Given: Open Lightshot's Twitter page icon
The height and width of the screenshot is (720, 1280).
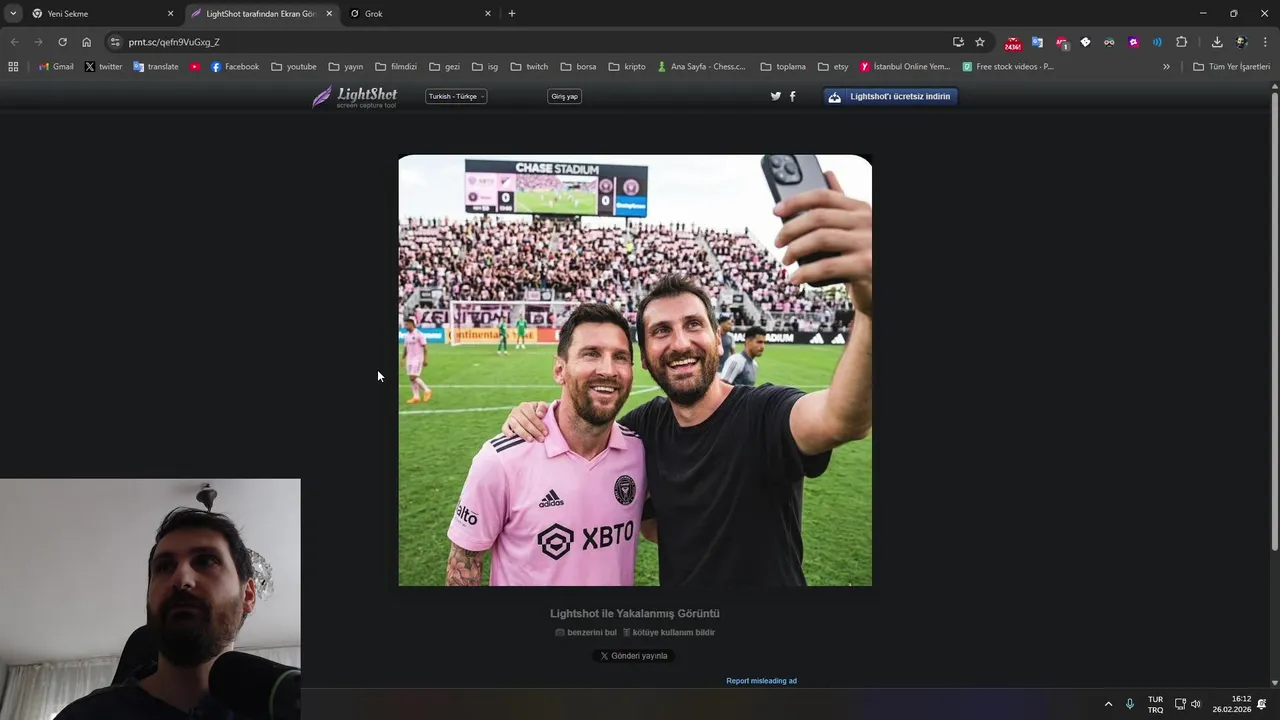Looking at the screenshot, I should click(x=776, y=96).
